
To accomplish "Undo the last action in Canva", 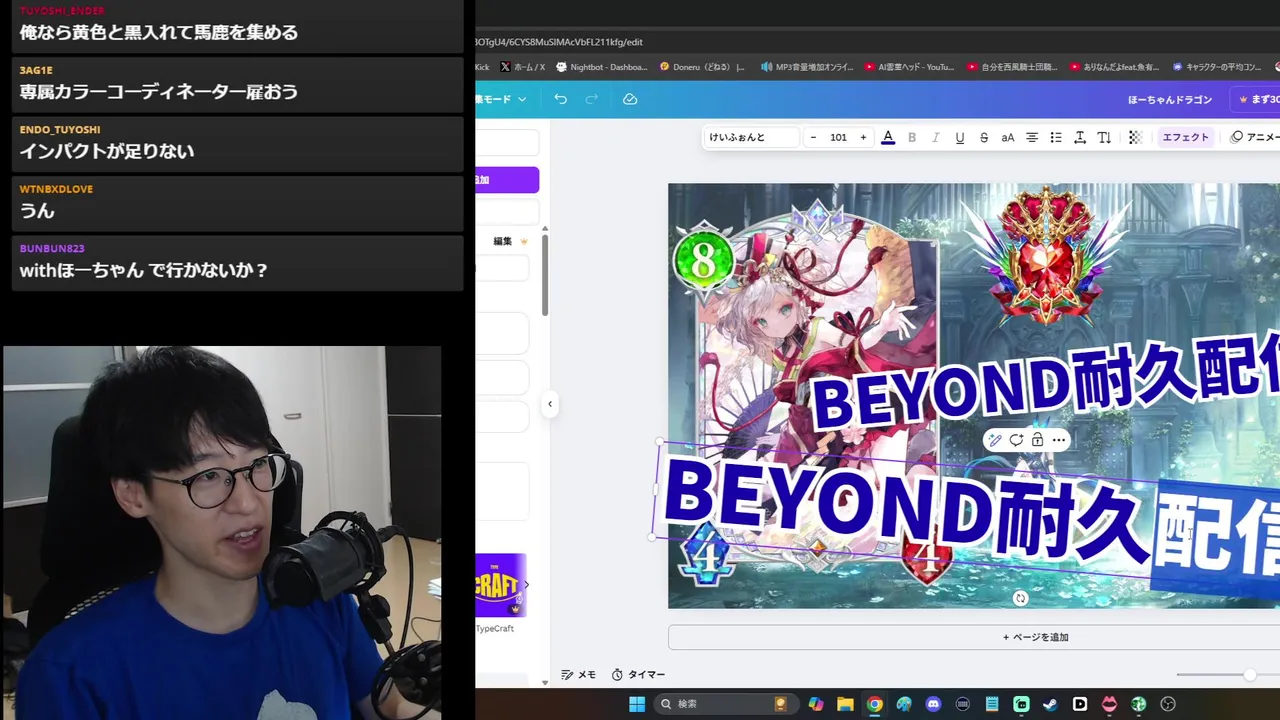I will (x=560, y=99).
